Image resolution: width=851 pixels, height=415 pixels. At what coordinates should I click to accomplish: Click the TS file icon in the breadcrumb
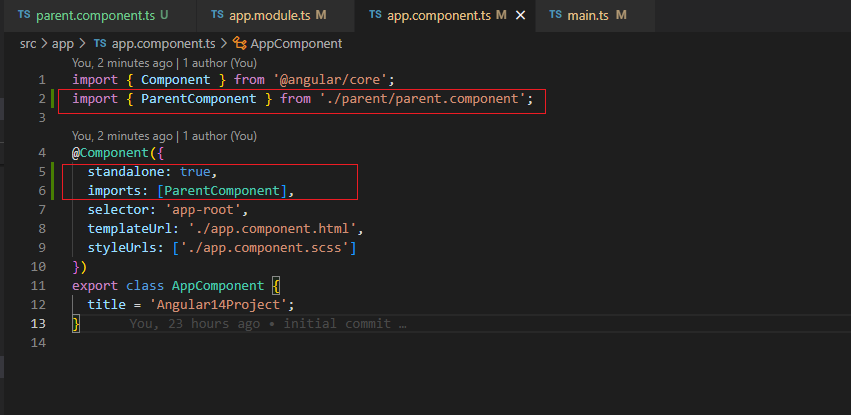click(x=100, y=44)
